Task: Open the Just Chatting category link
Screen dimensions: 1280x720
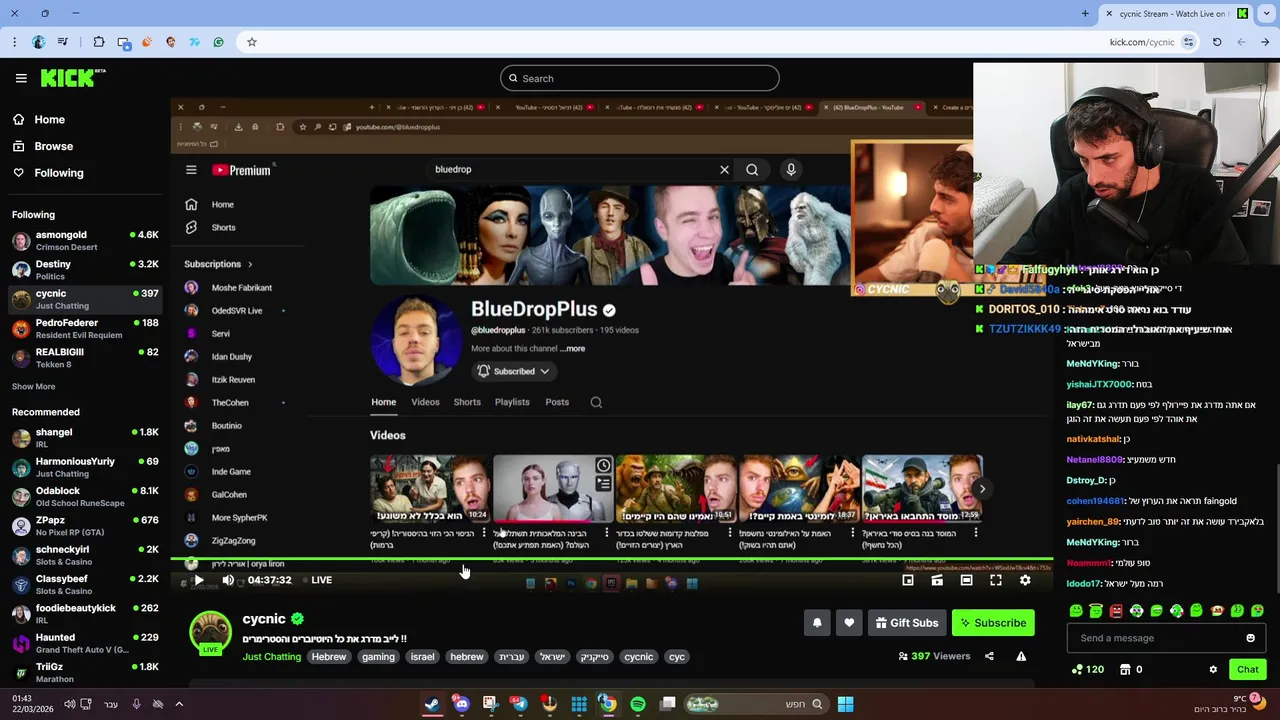Action: pos(271,657)
